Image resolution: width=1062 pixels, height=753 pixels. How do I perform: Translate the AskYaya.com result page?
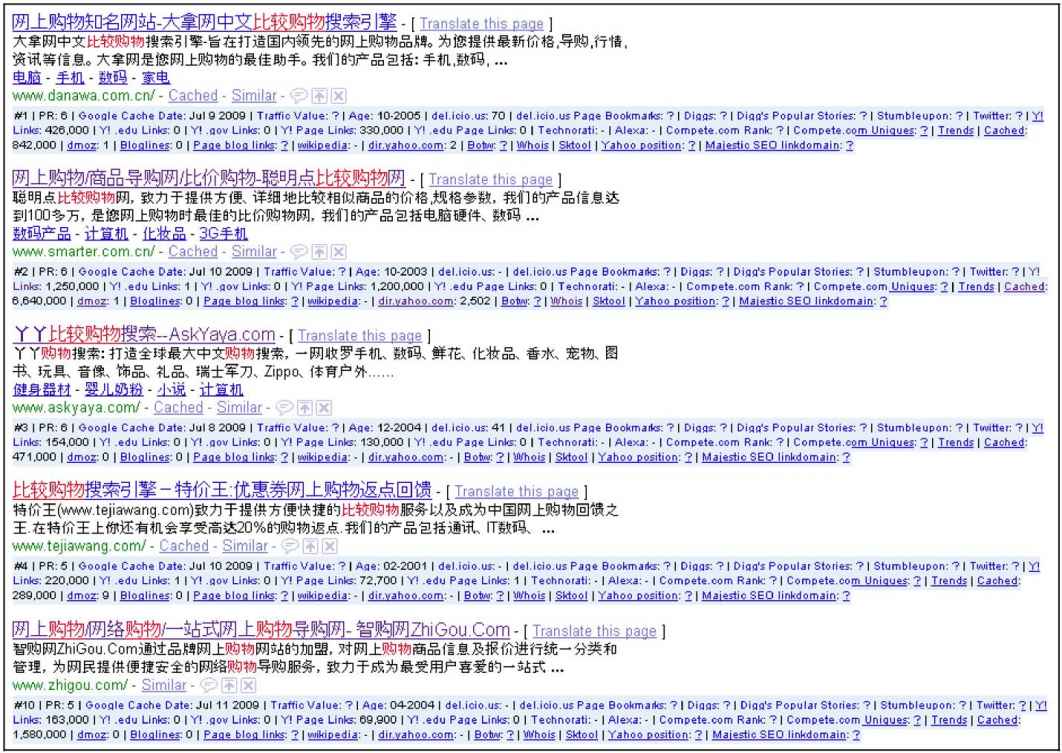(x=360, y=335)
